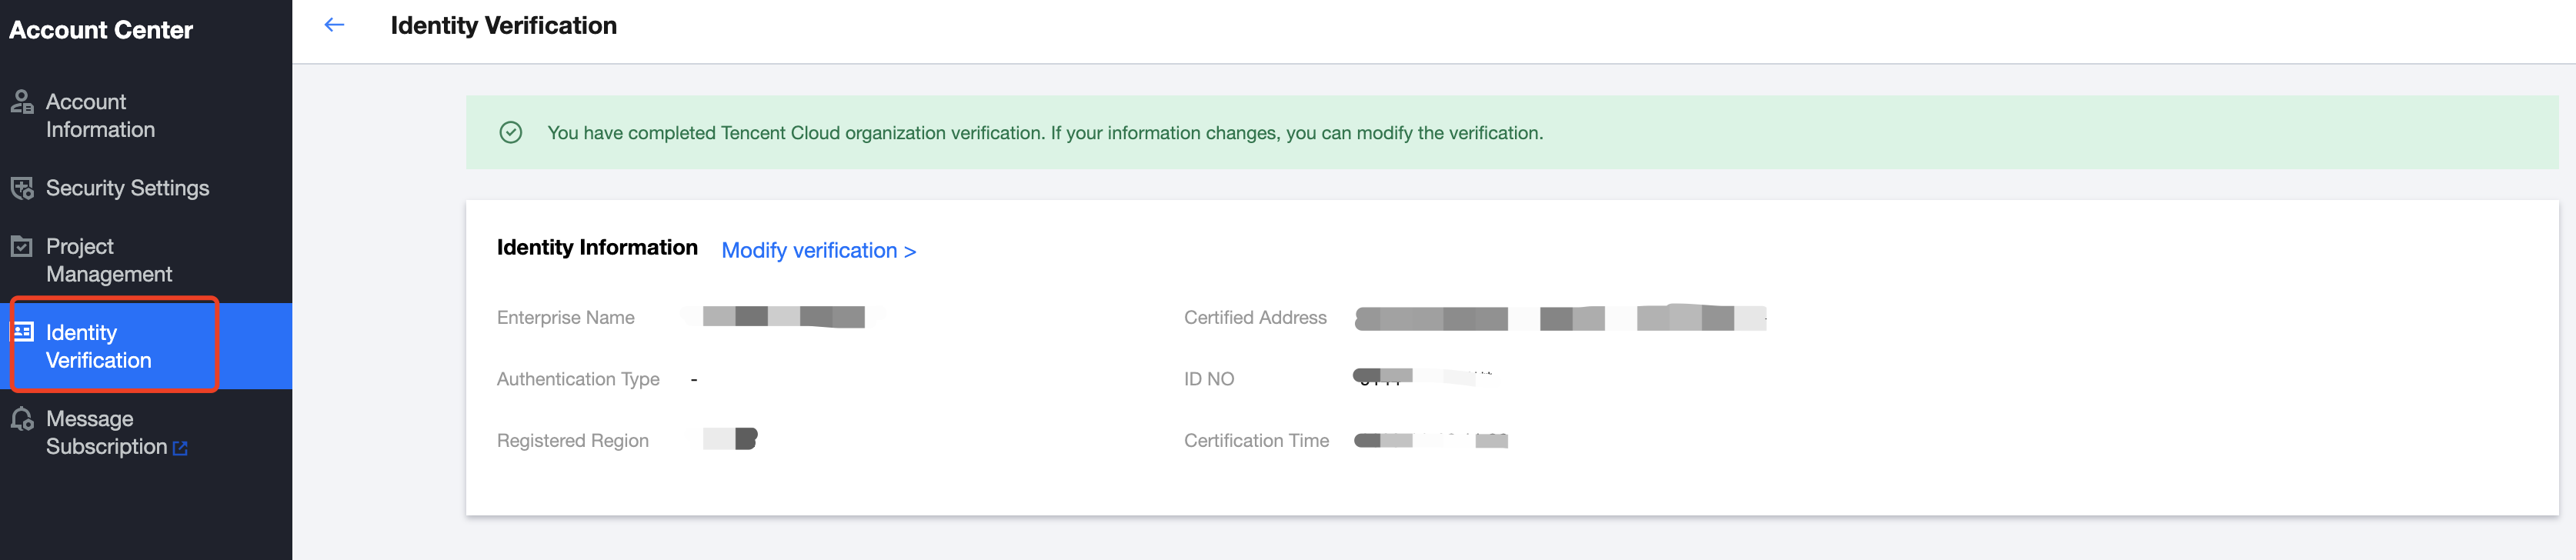Click the Account Center title
Image resolution: width=2576 pixels, height=560 pixels.
(x=101, y=30)
